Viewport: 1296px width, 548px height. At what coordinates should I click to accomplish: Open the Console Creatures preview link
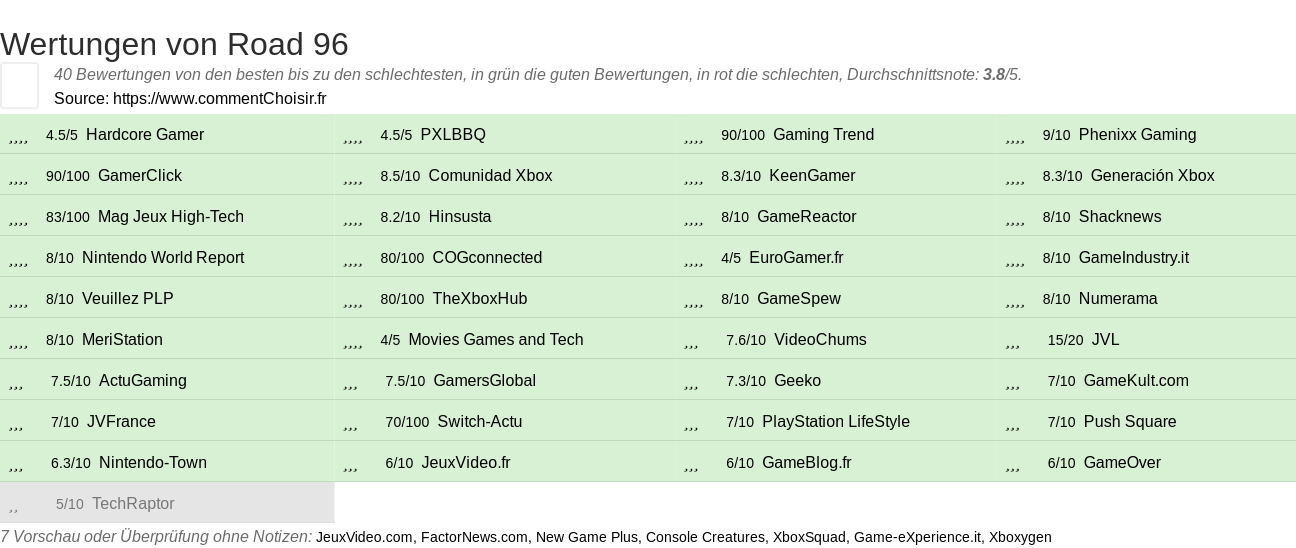[x=705, y=537]
